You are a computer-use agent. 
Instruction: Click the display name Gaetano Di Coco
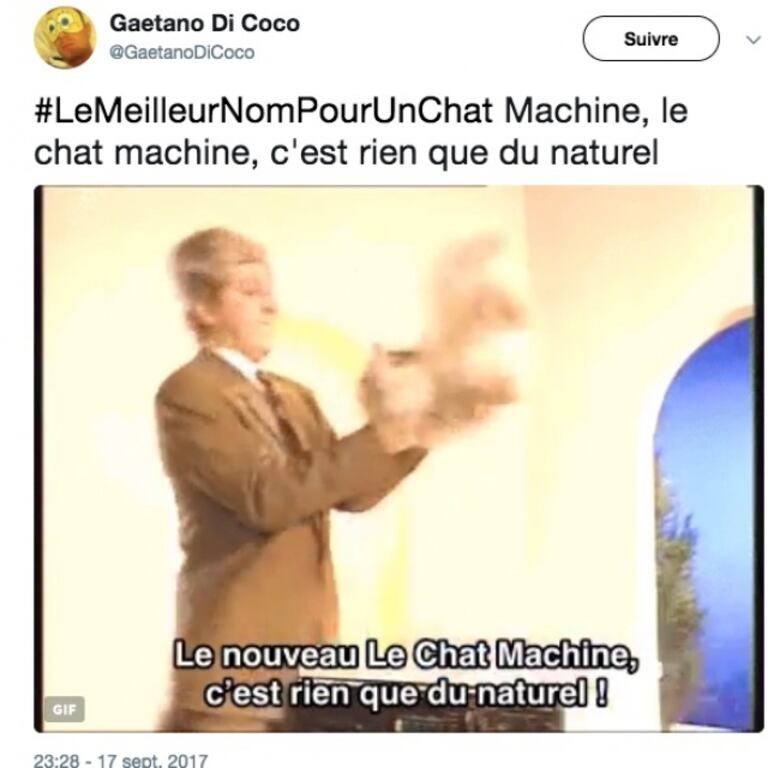(x=204, y=24)
